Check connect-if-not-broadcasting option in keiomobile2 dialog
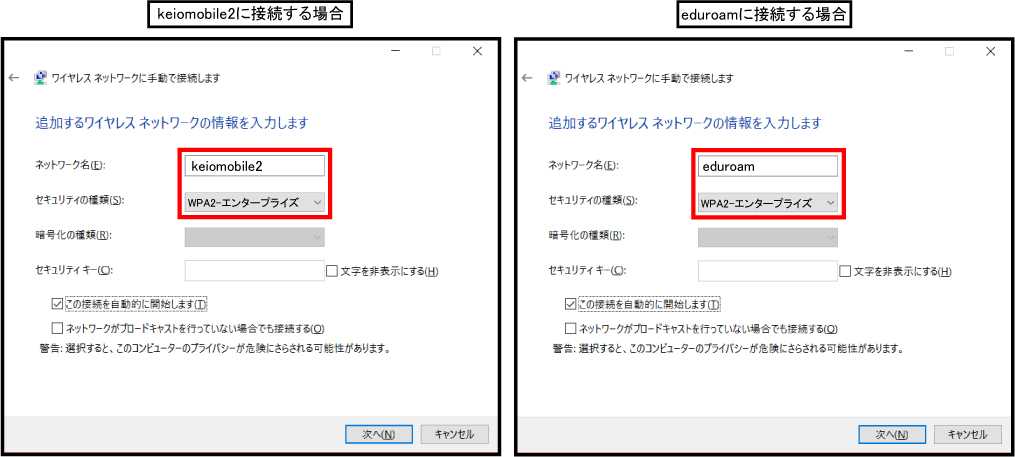The width and height of the screenshot is (1015, 457). click(57, 328)
